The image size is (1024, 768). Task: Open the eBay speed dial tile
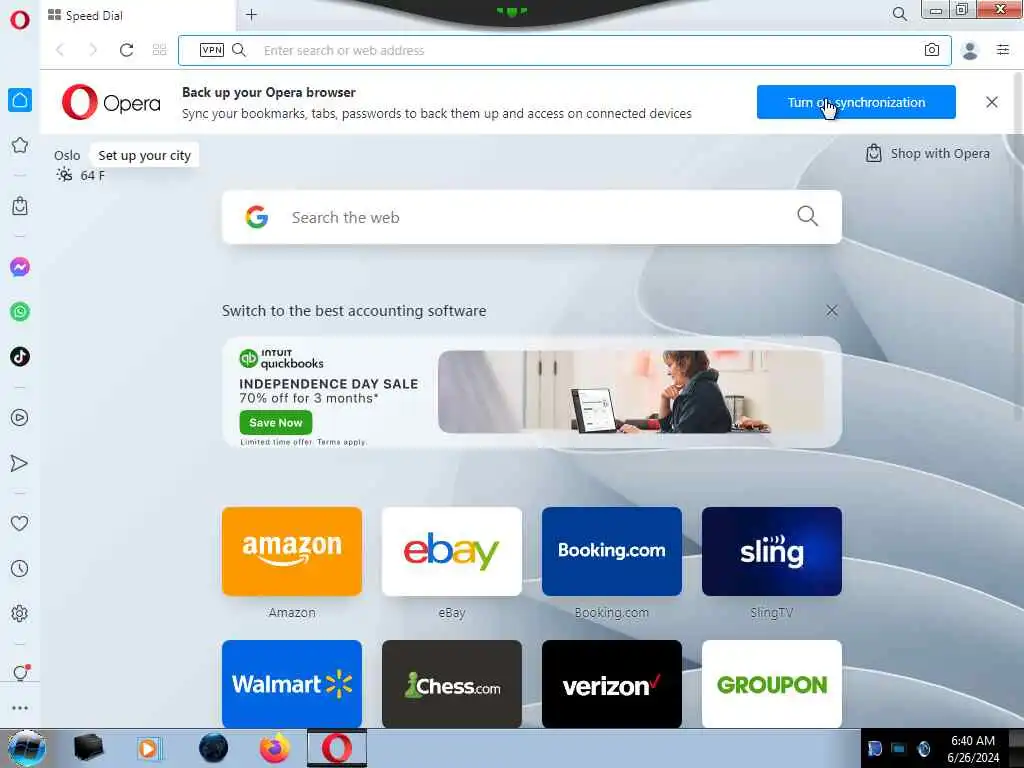(x=452, y=551)
